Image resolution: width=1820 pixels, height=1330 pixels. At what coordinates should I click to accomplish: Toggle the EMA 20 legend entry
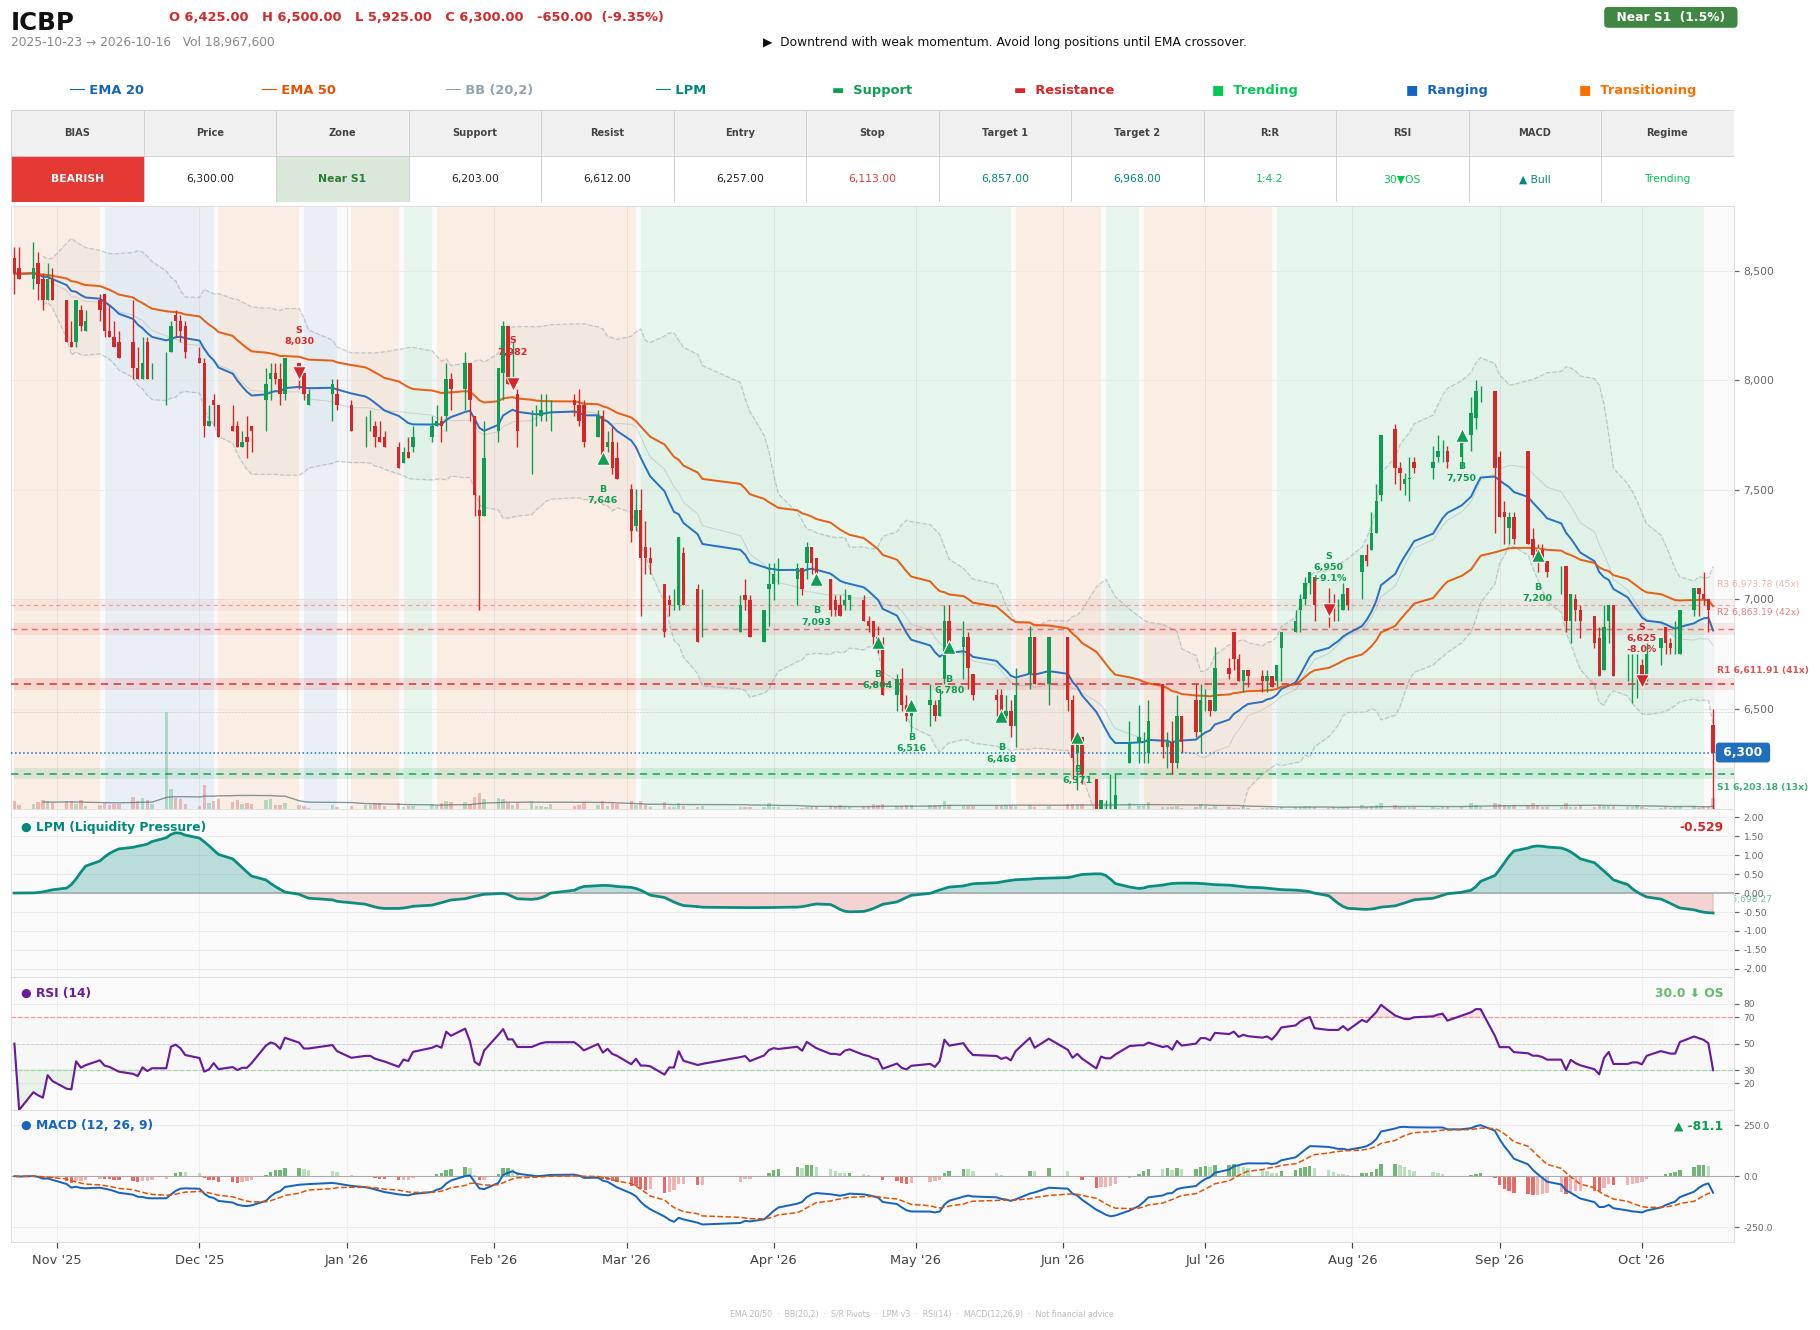(107, 90)
